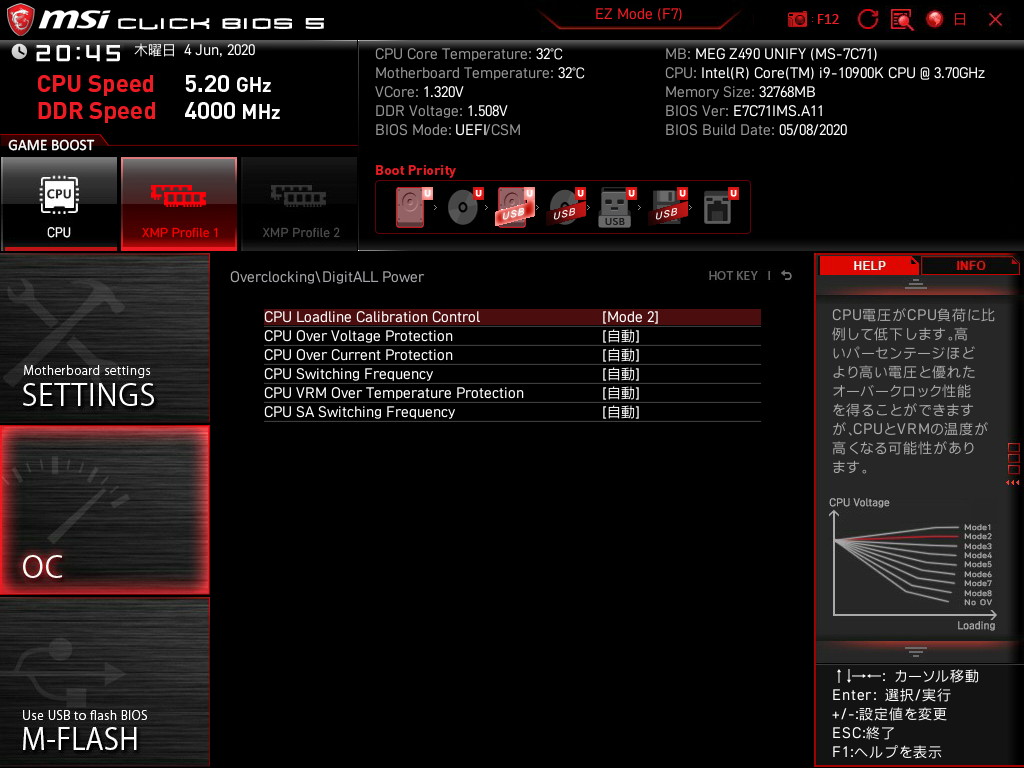The width and height of the screenshot is (1024, 768).
Task: Toggle XMP Profile 1
Action: pyautogui.click(x=179, y=204)
